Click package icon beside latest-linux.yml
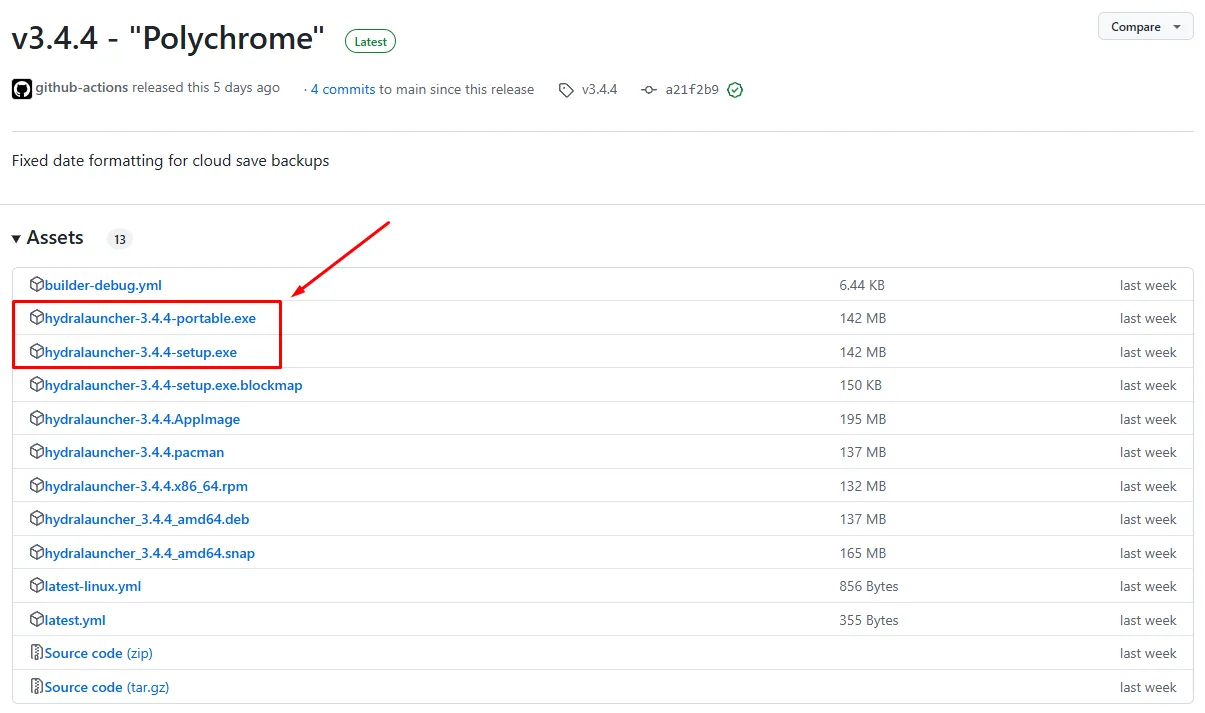This screenshot has width=1205, height=713. point(37,586)
